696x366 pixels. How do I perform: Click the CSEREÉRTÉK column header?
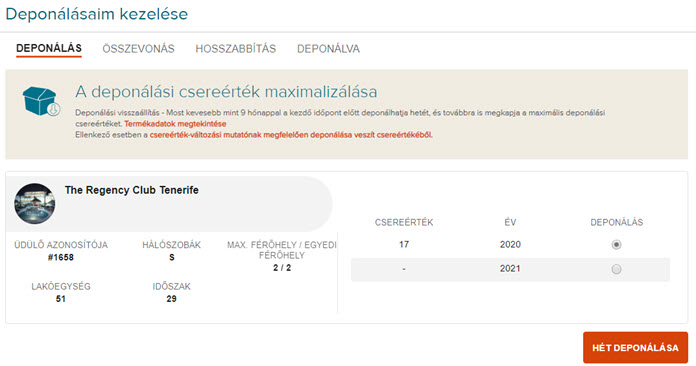[404, 222]
